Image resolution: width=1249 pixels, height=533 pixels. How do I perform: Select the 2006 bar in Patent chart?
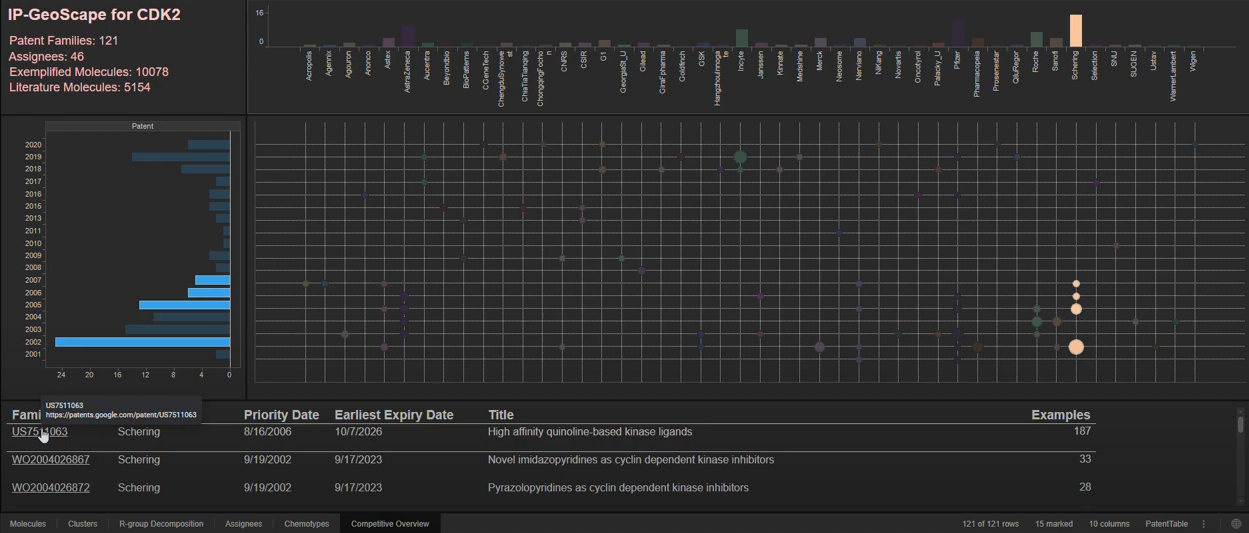tap(209, 293)
